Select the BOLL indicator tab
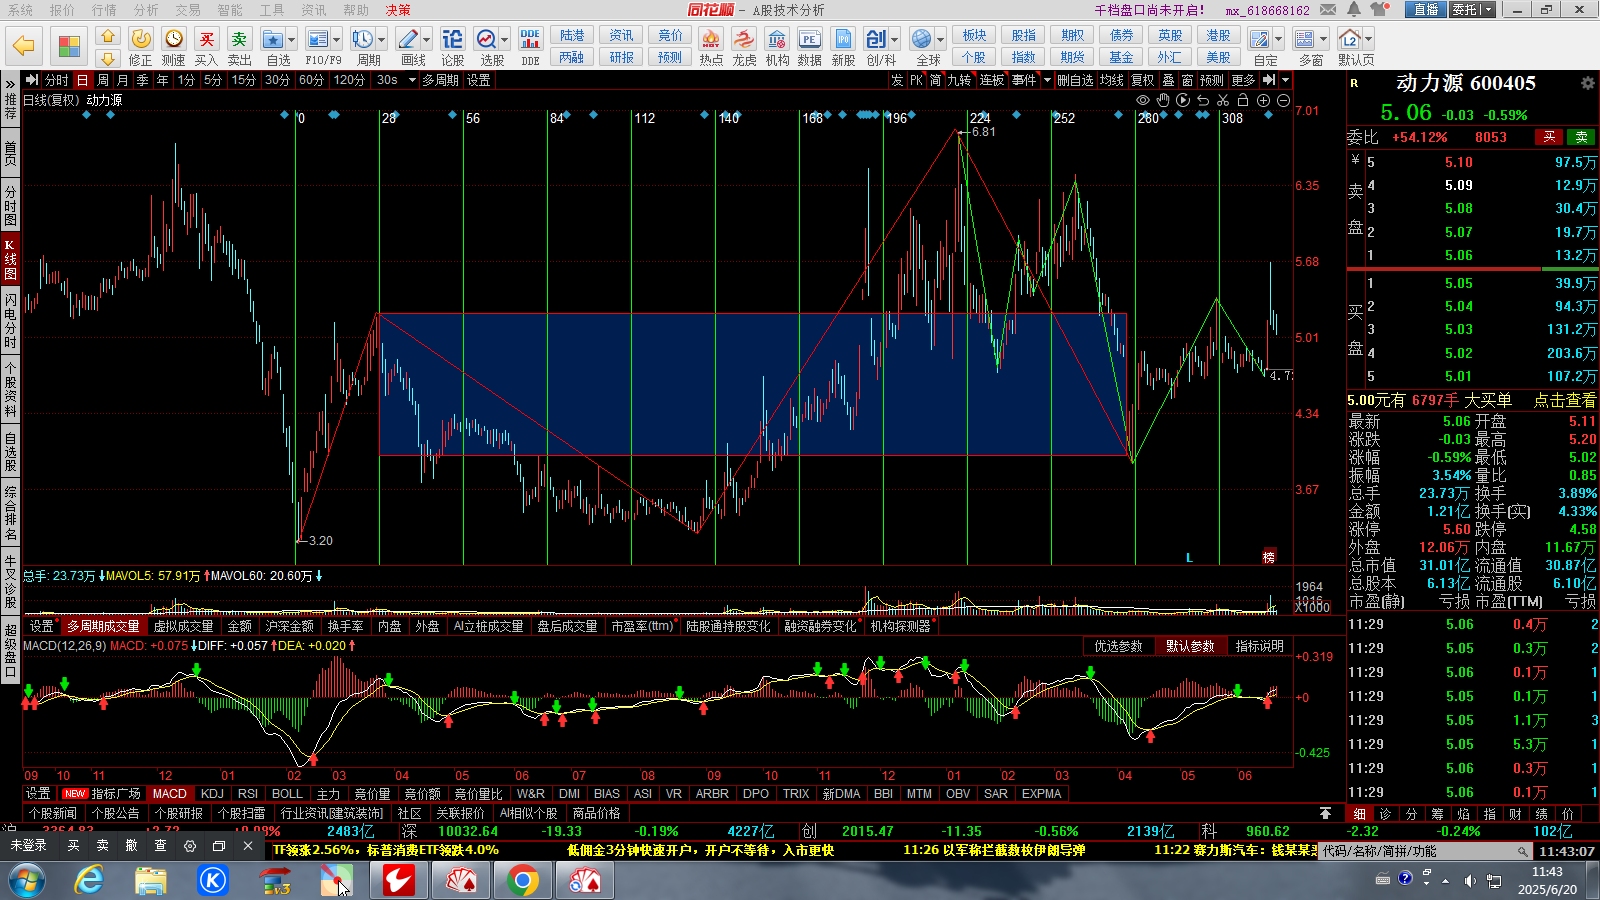Image resolution: width=1600 pixels, height=900 pixels. [287, 793]
